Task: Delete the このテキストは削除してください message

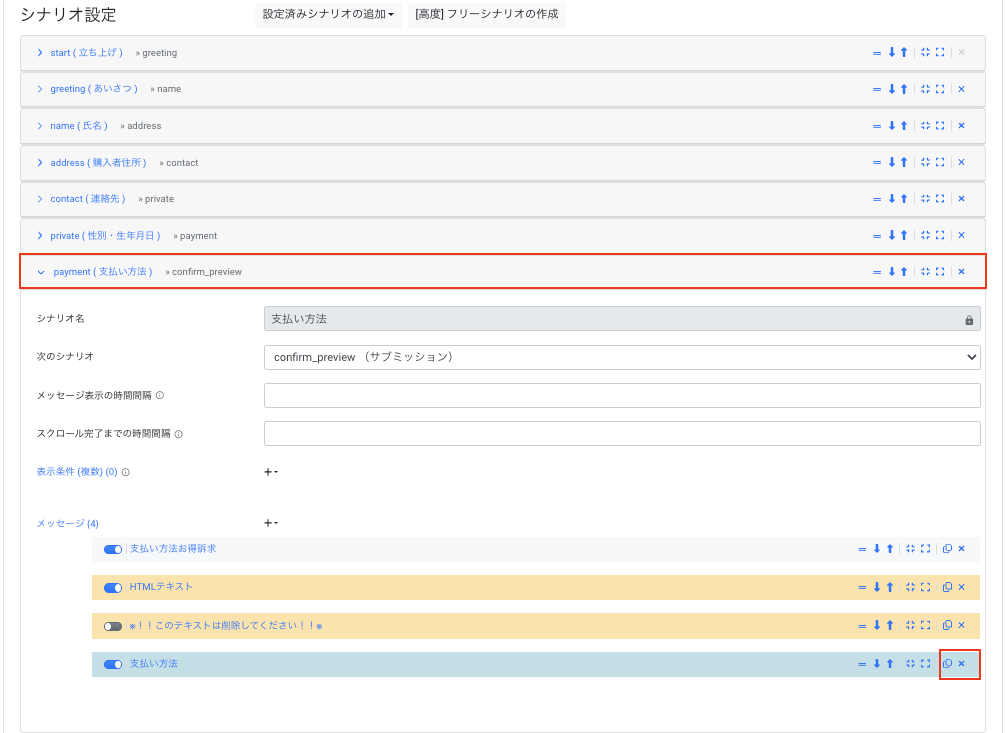Action: point(961,625)
